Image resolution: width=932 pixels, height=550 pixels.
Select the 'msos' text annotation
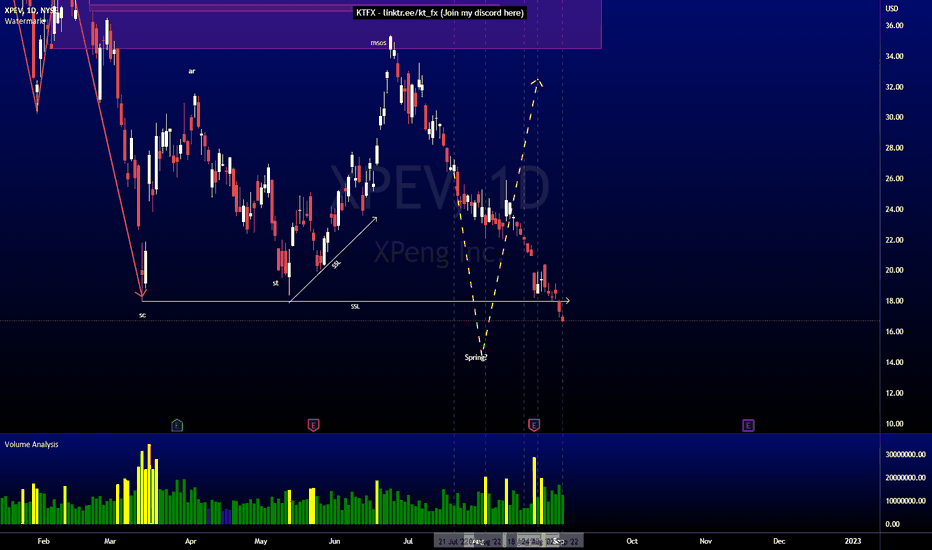[x=378, y=43]
